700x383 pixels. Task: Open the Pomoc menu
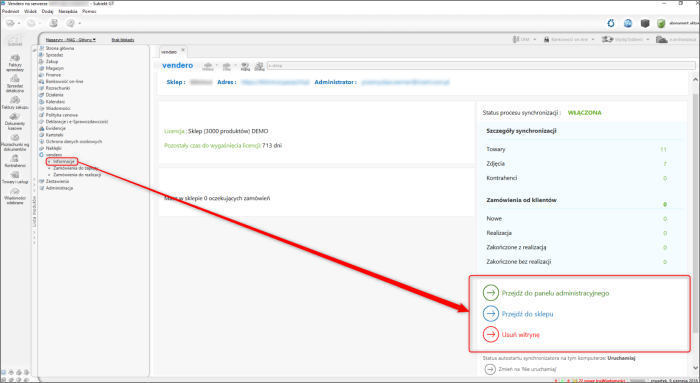(89, 11)
